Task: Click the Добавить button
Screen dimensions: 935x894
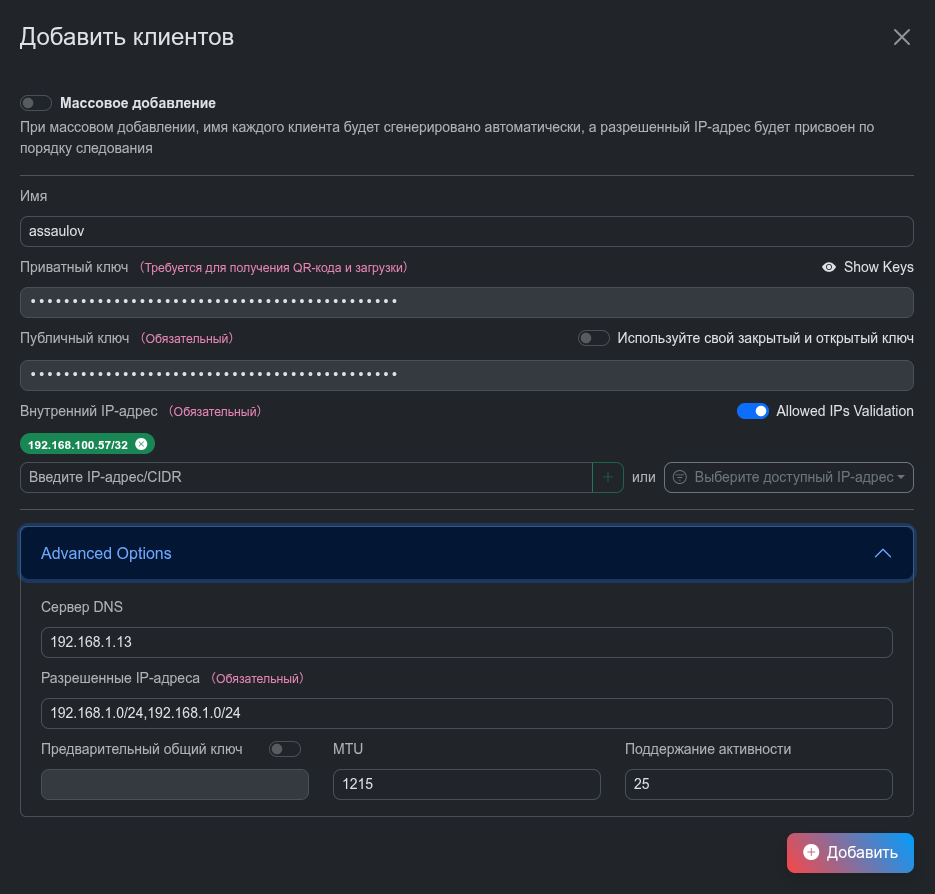Action: (x=850, y=853)
